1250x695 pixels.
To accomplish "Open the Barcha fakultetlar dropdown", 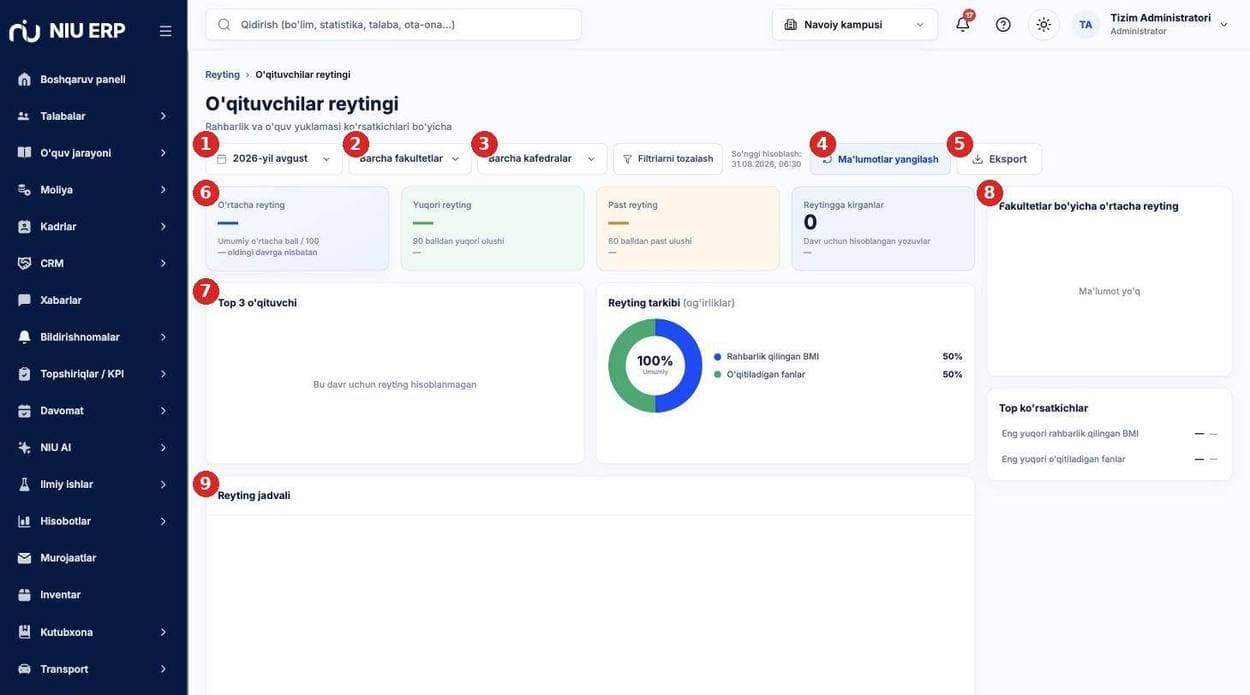I will [x=410, y=159].
